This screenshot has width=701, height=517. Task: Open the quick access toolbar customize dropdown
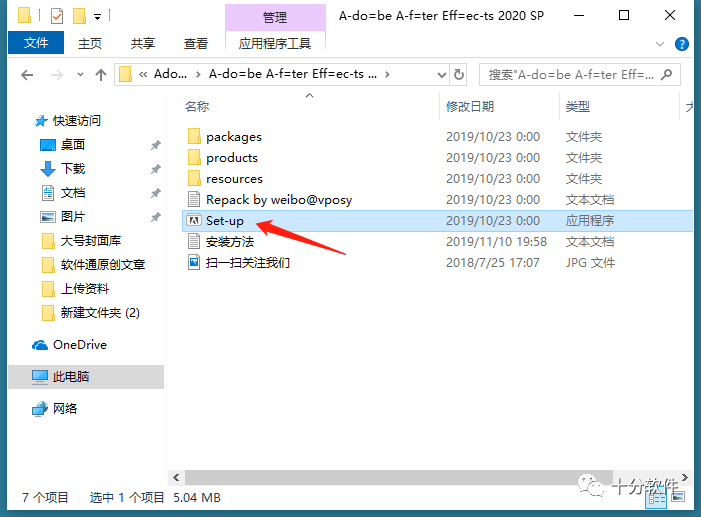(x=97, y=17)
